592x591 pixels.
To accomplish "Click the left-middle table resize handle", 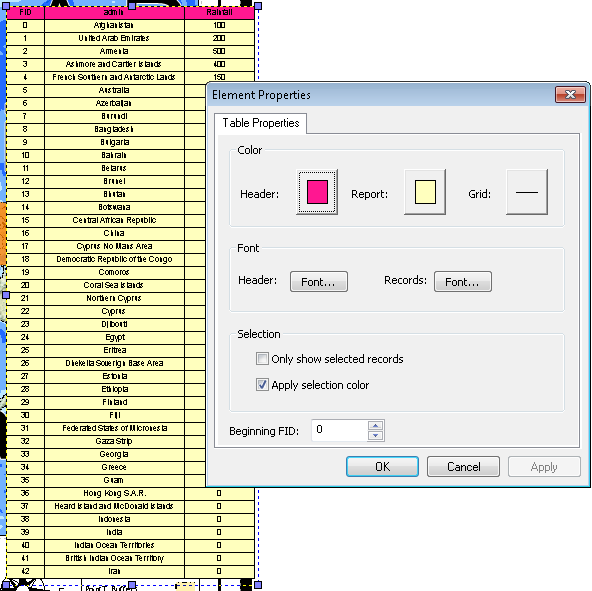I will pyautogui.click(x=6, y=295).
